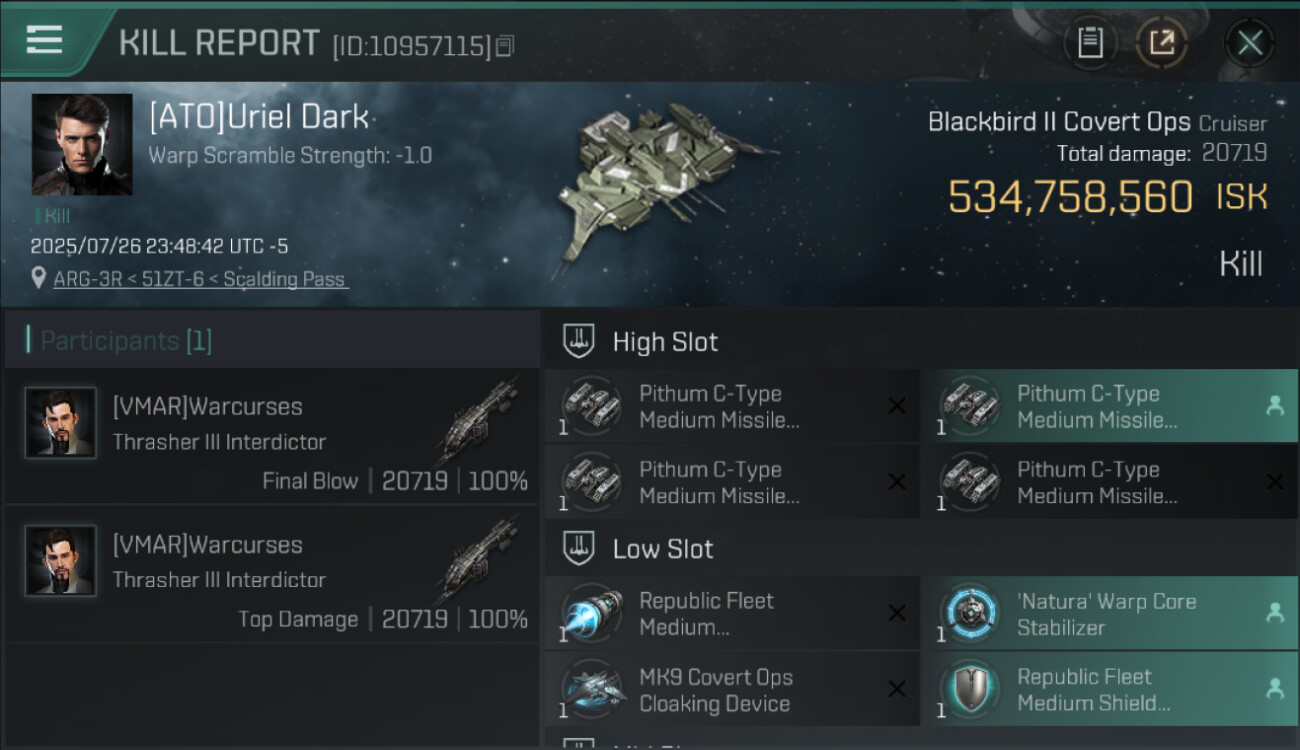Click the share export icon
Viewport: 1300px width, 750px height.
point(1161,43)
